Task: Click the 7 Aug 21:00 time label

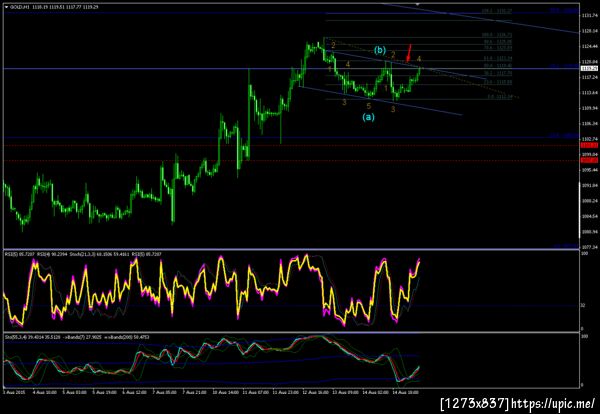Action: [x=195, y=392]
